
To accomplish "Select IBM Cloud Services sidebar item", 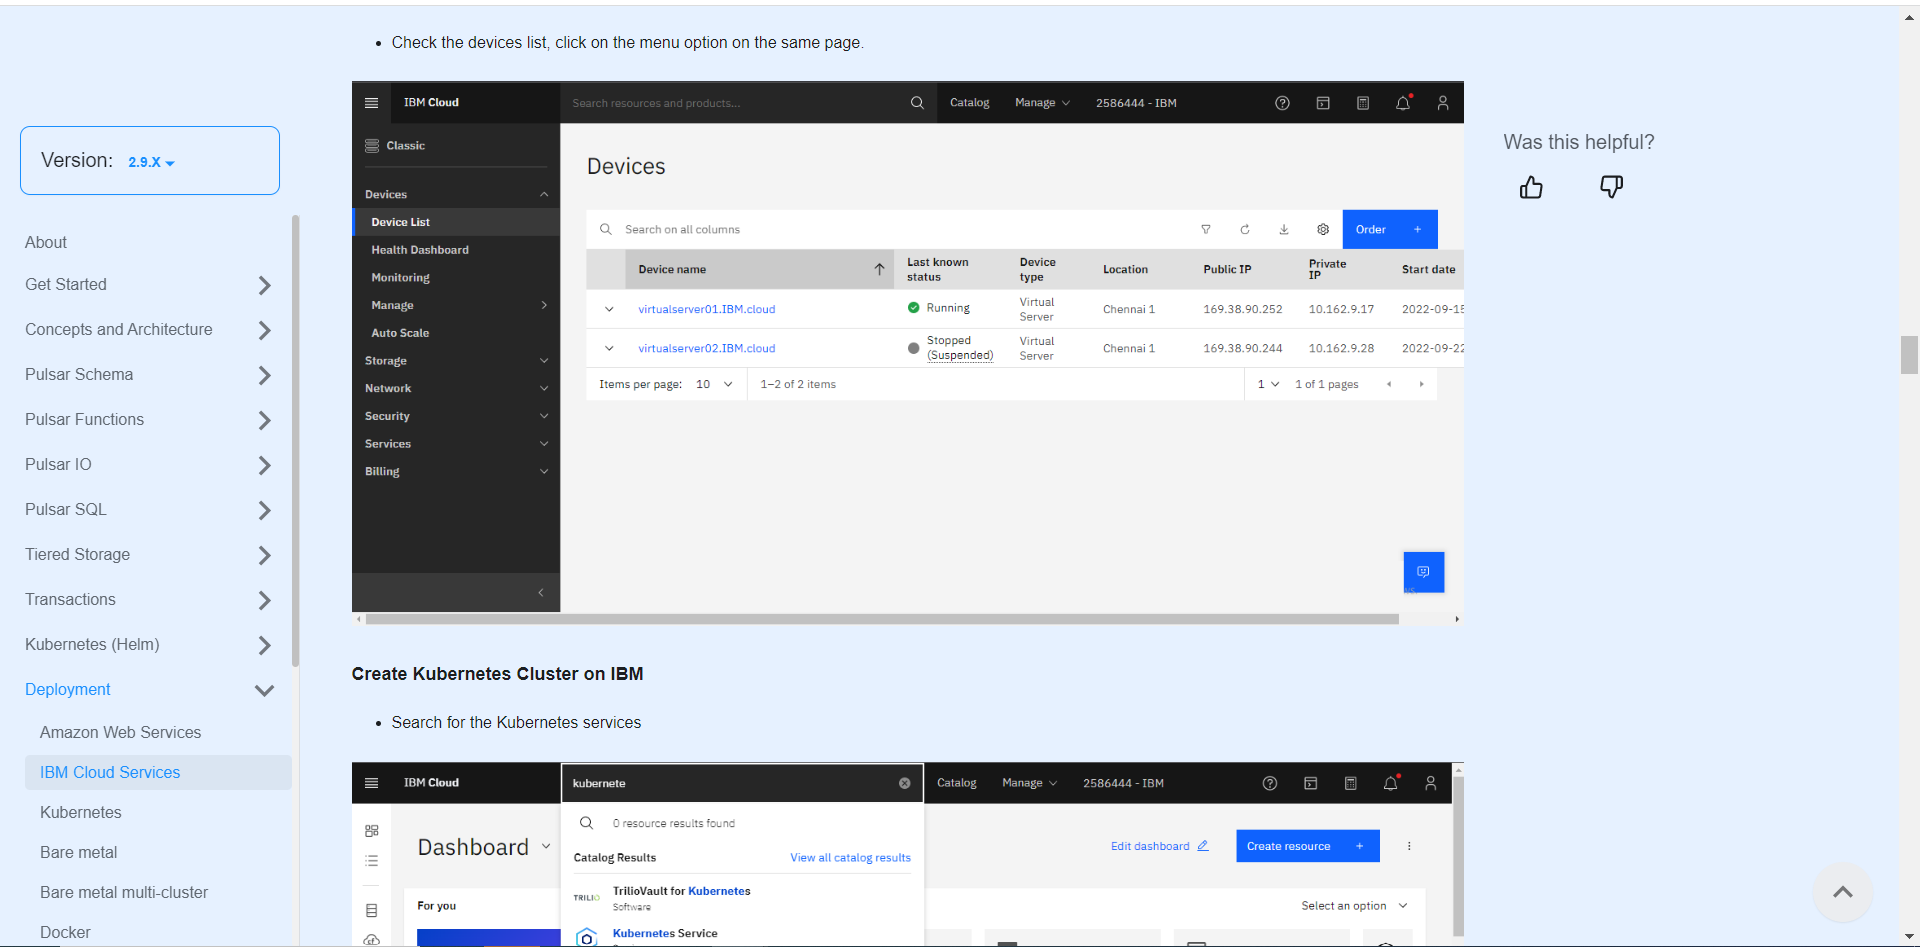I will [x=158, y=772].
